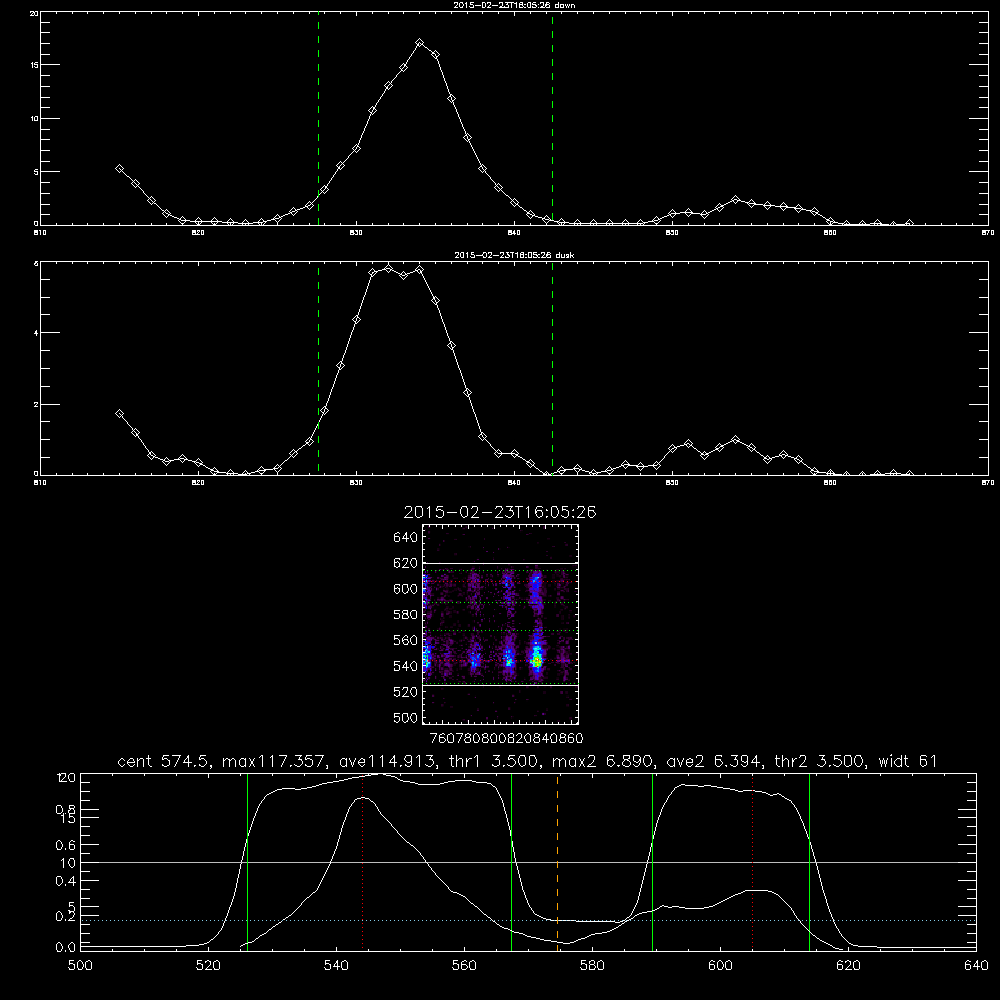
Task: Click the dusk plot title text
Action: [x=514, y=255]
